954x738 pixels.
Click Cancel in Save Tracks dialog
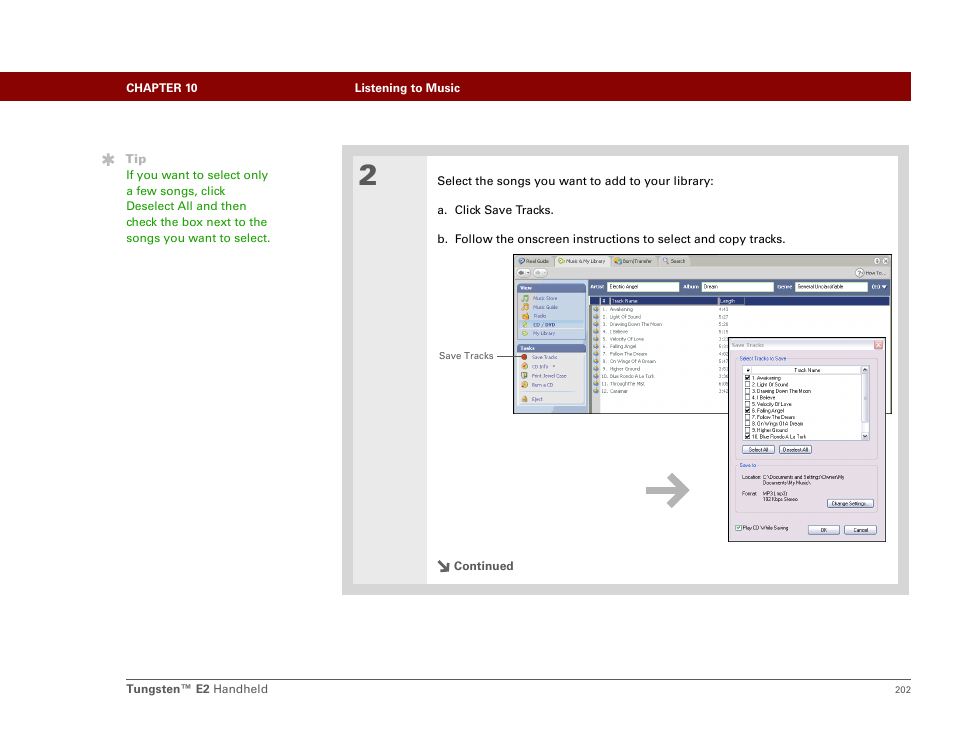coord(860,530)
